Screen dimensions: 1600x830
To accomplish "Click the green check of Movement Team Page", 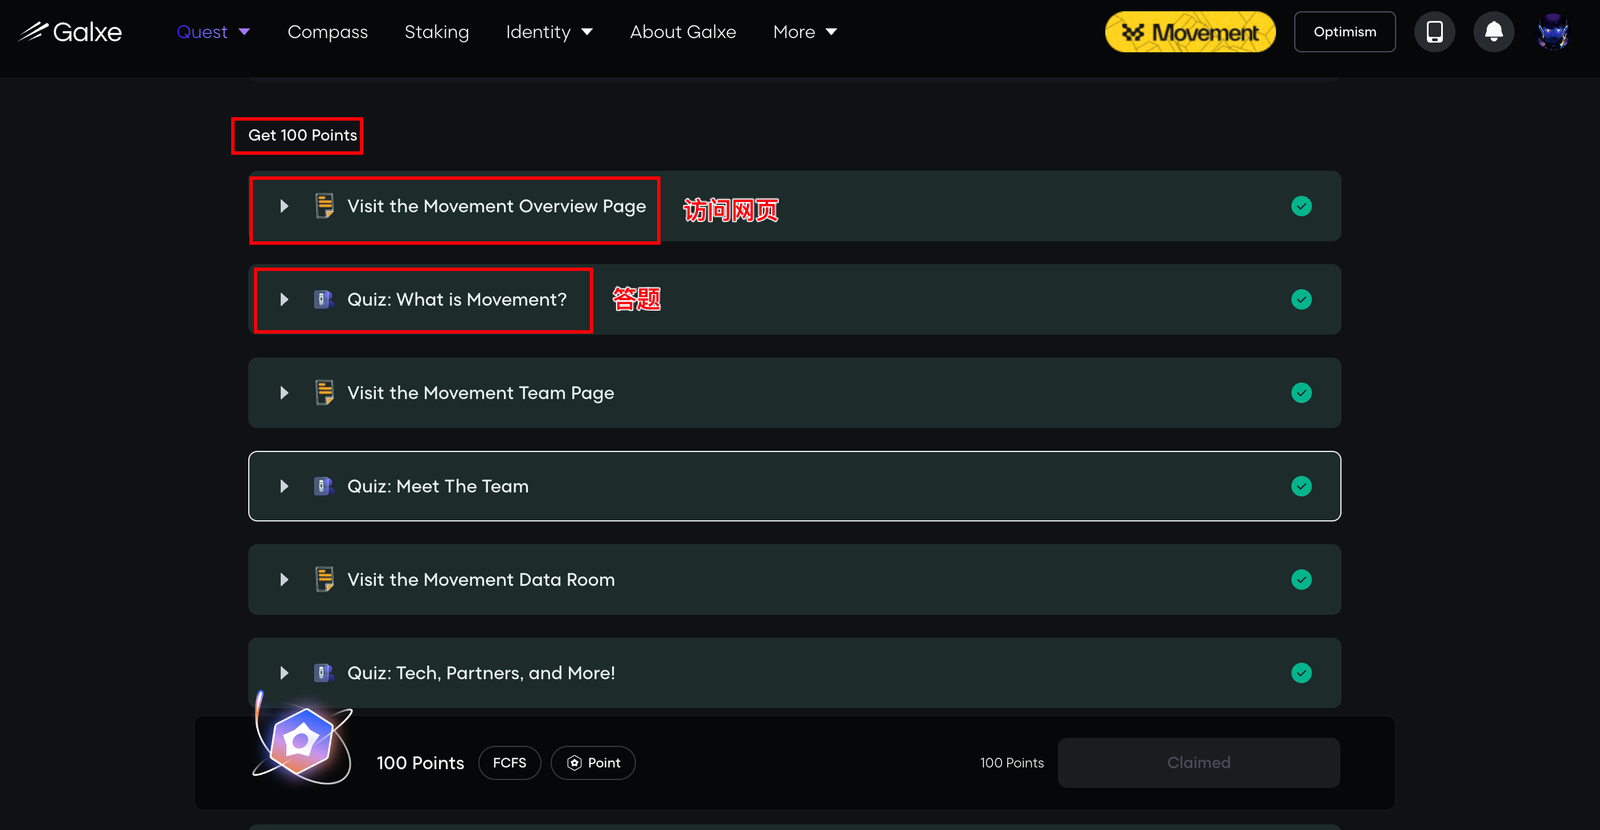I will 1301,393.
